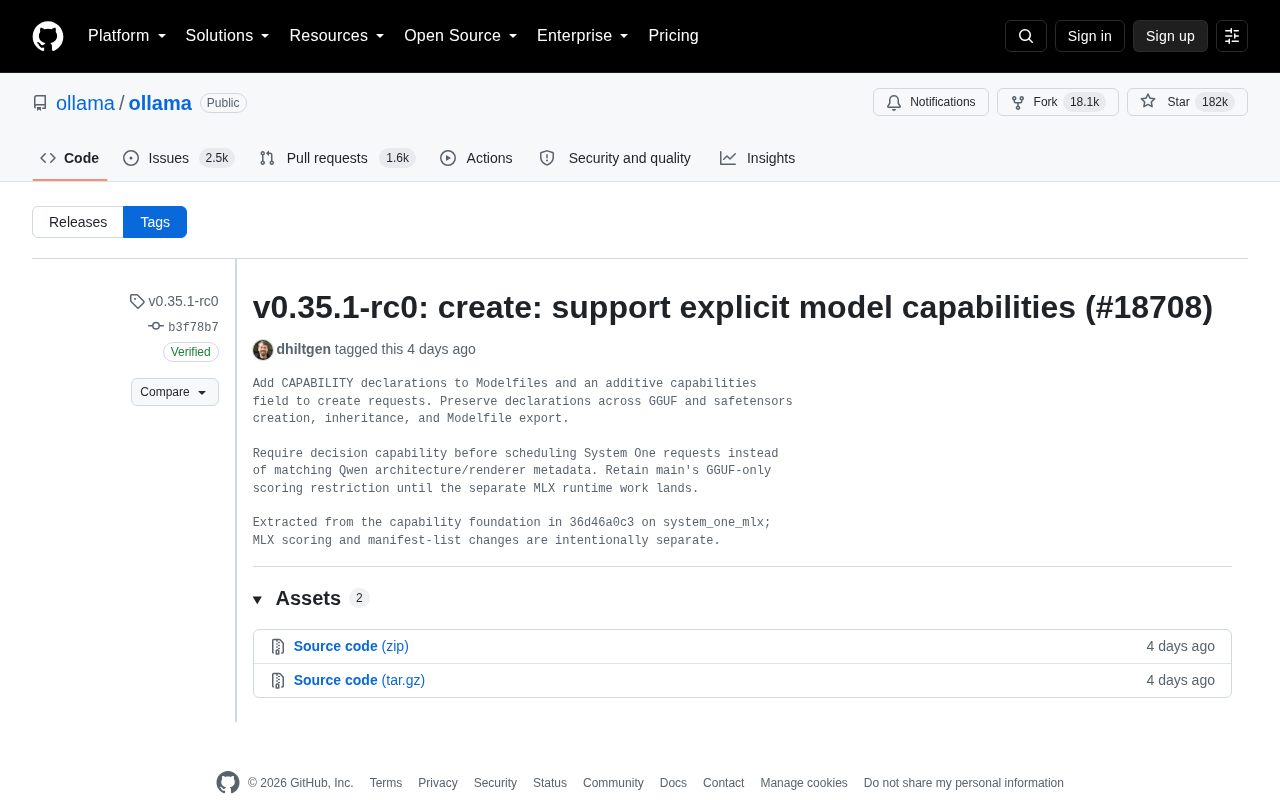Download Source code (tar.gz)
1280x800 pixels.
tap(359, 680)
